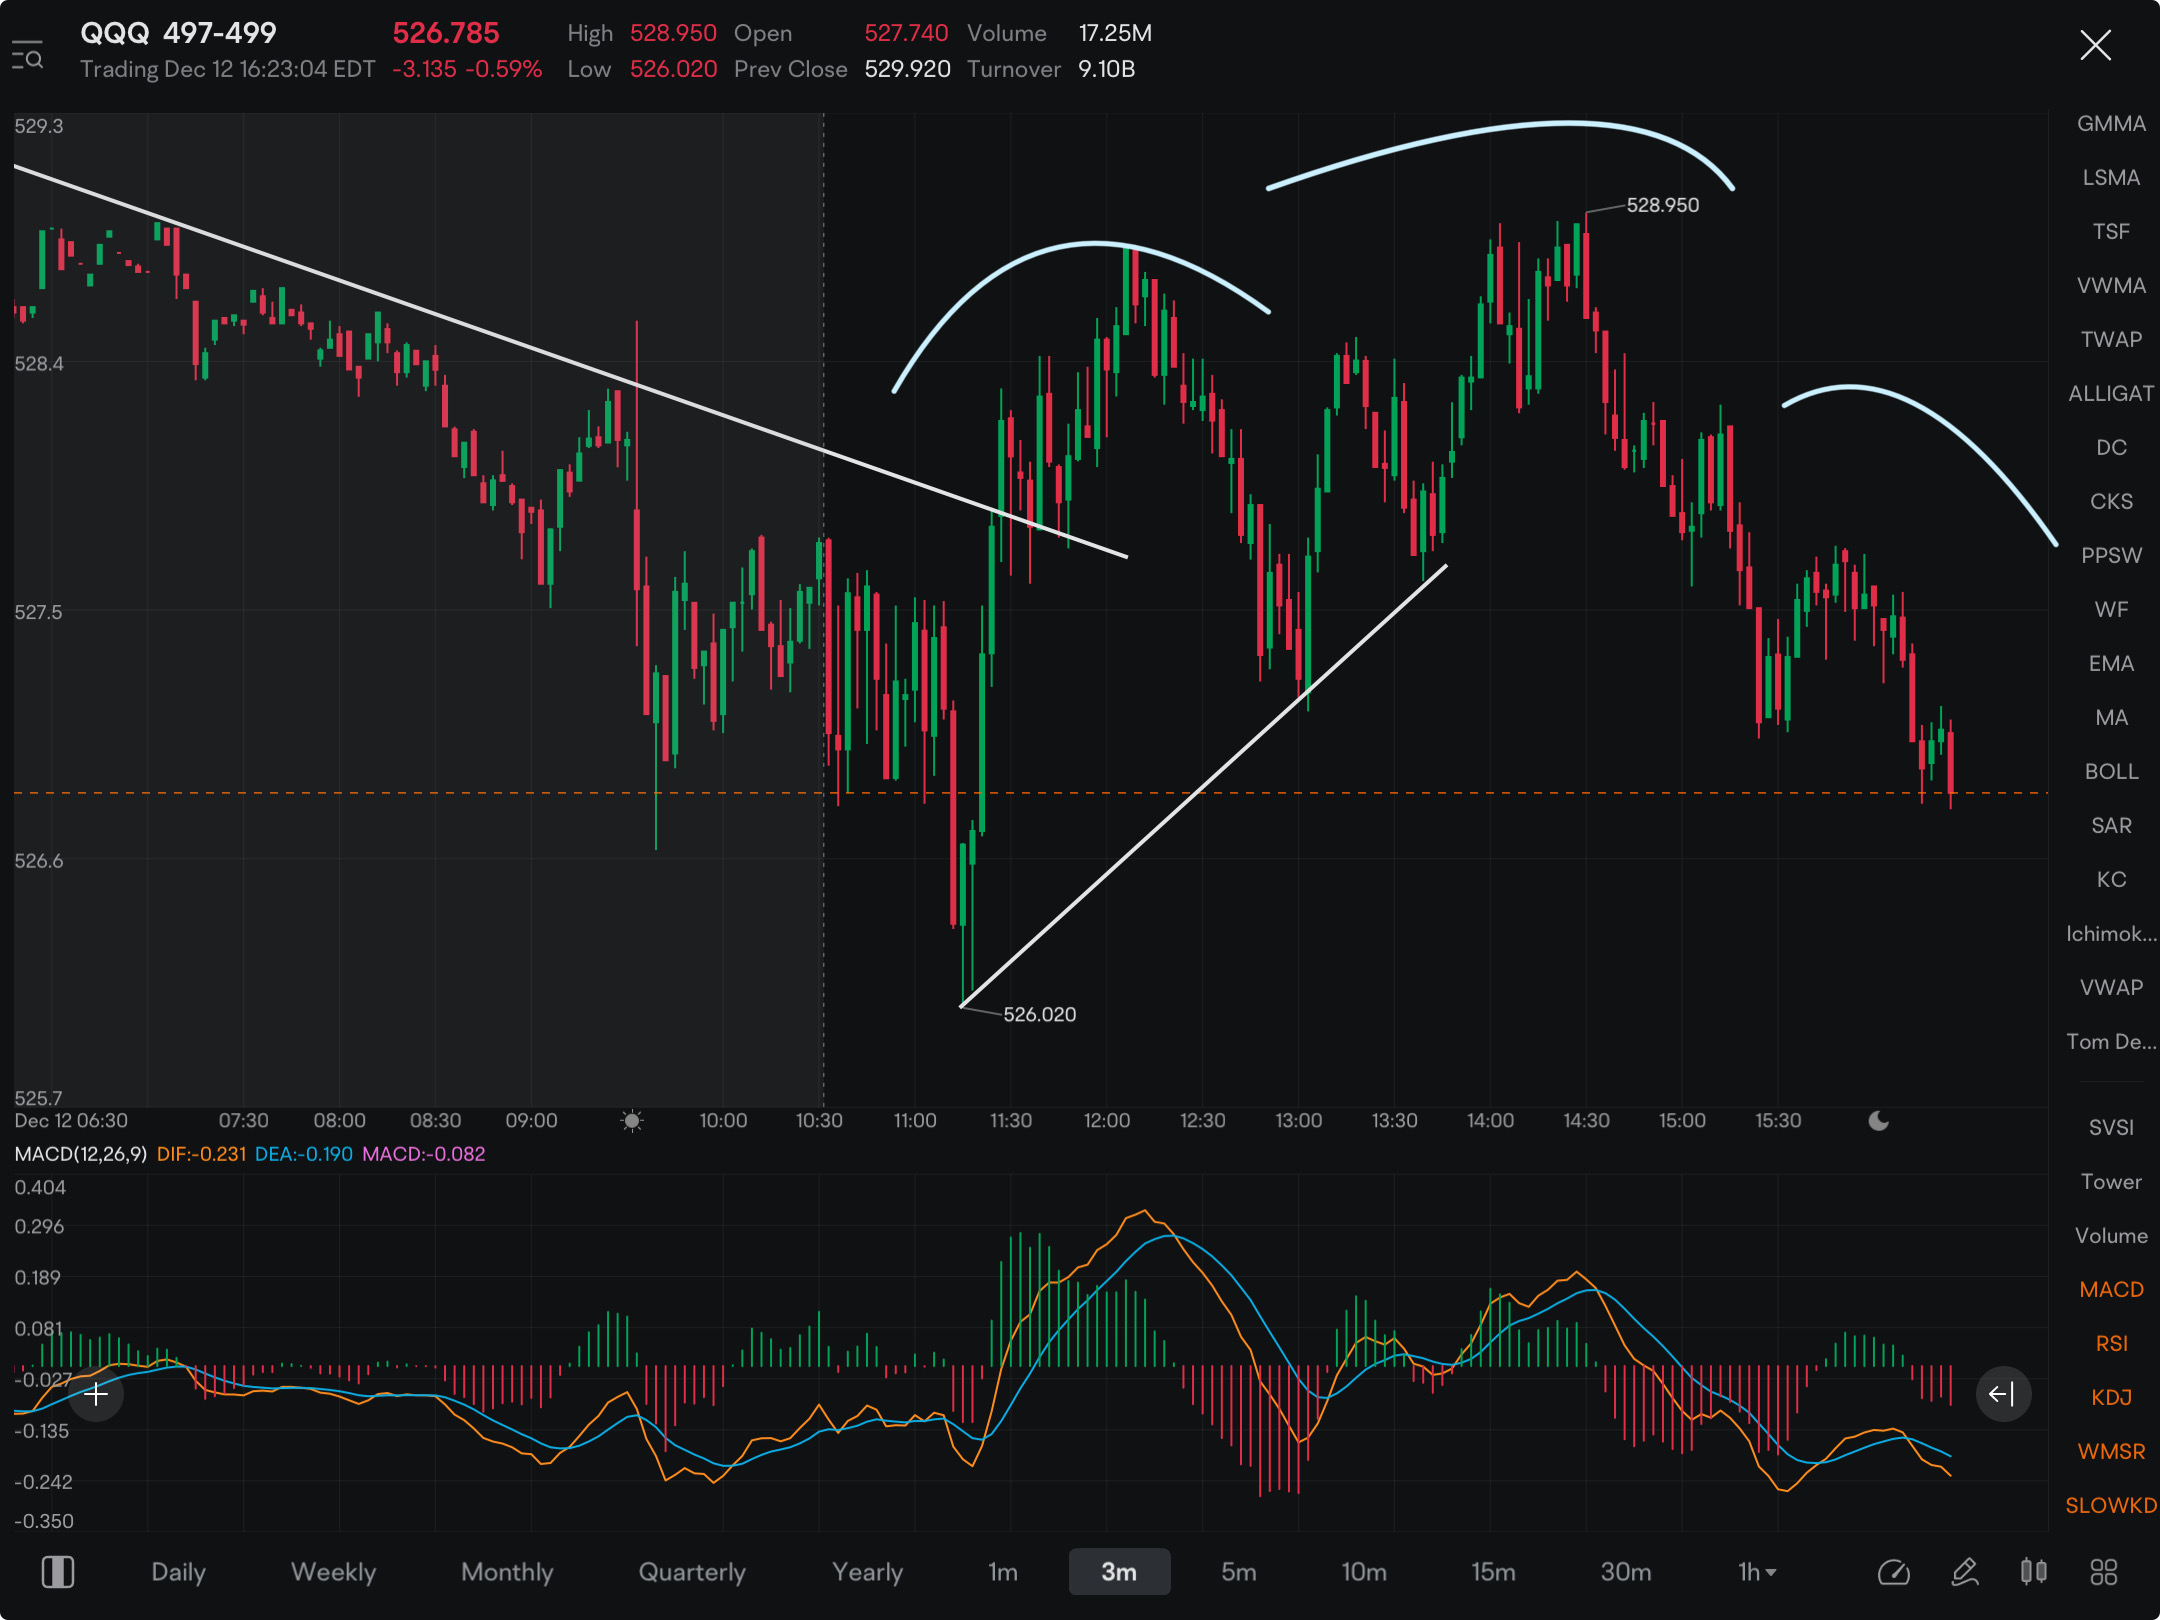Enable the LSMA indicator
This screenshot has width=2160, height=1620.
click(x=2111, y=178)
